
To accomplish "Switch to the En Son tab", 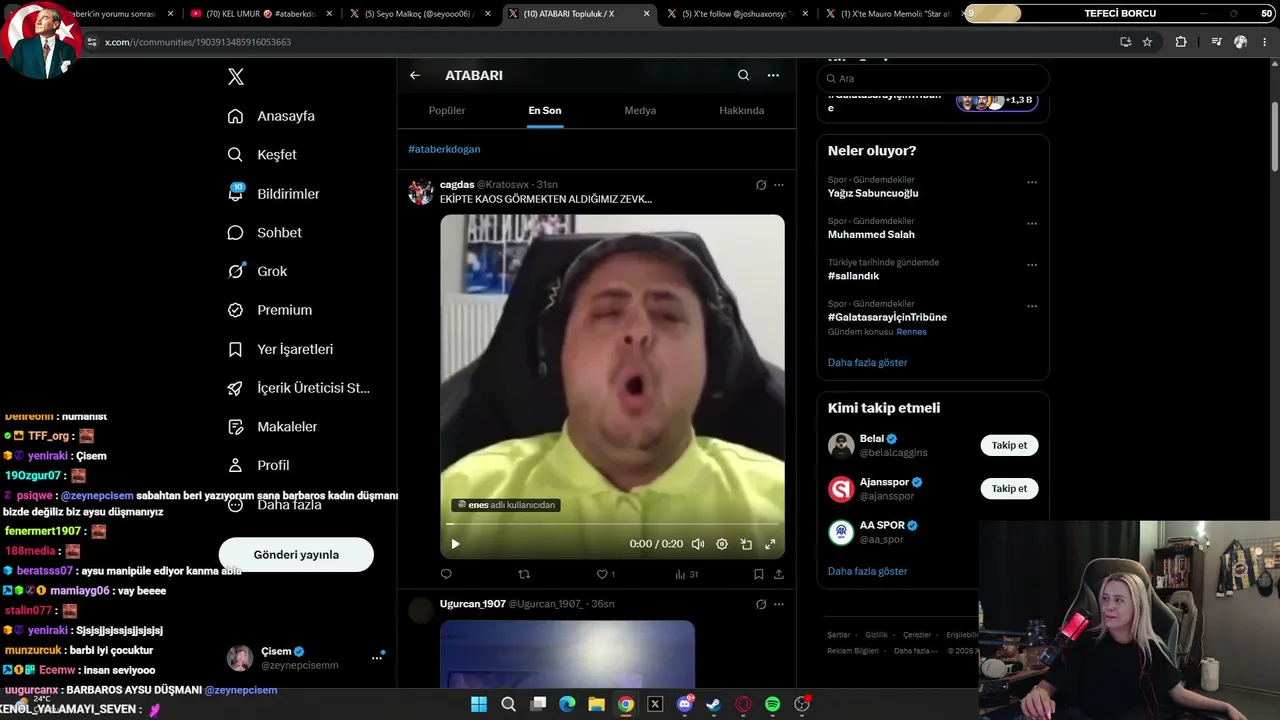I will 545,110.
